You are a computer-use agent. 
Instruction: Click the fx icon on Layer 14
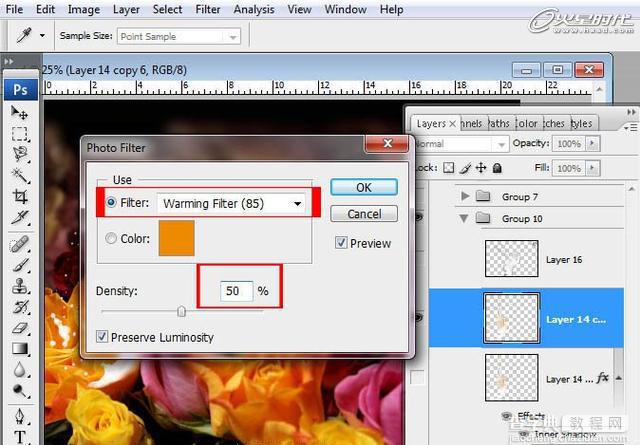click(602, 378)
